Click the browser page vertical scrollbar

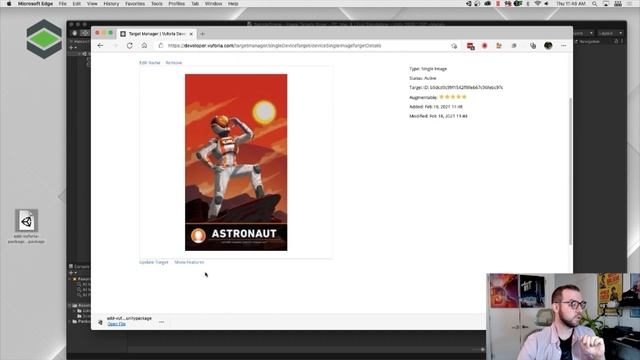pyautogui.click(x=570, y=171)
